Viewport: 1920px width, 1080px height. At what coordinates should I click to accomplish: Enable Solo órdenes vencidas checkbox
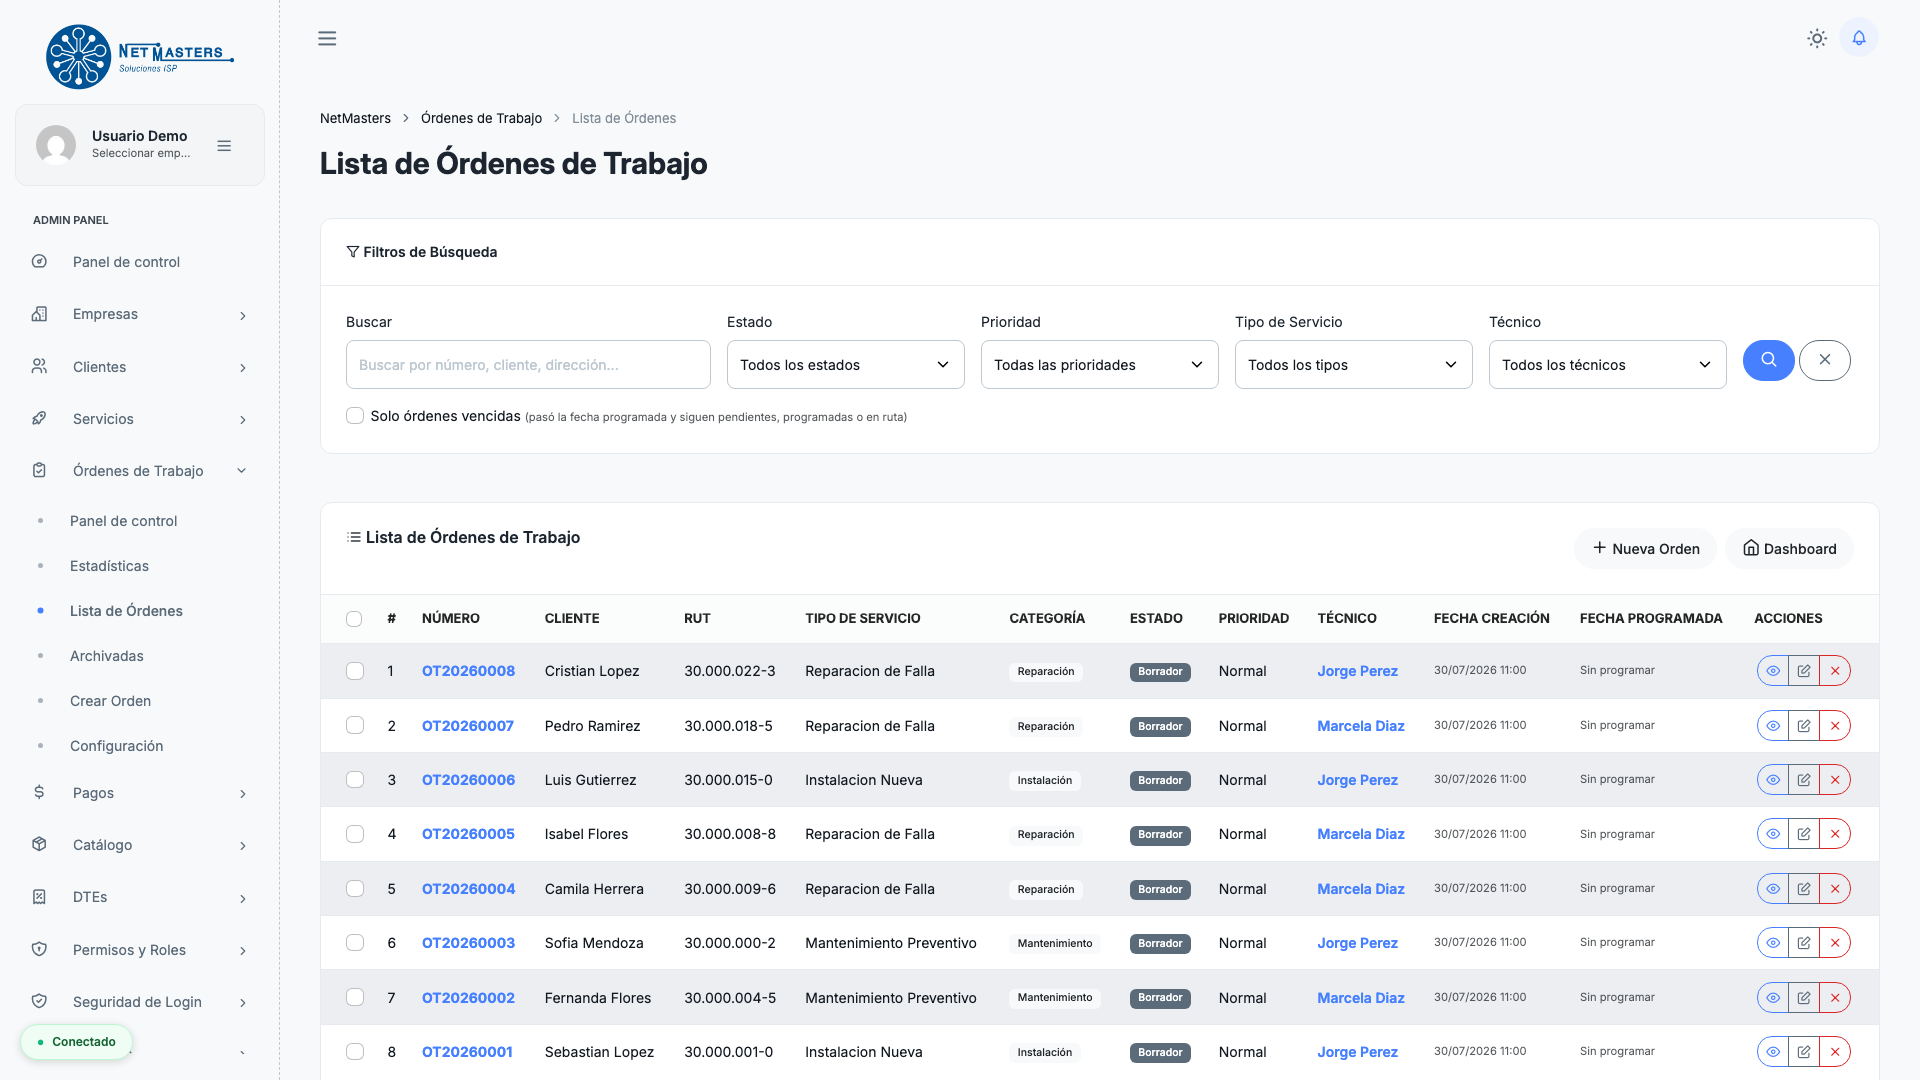point(355,416)
